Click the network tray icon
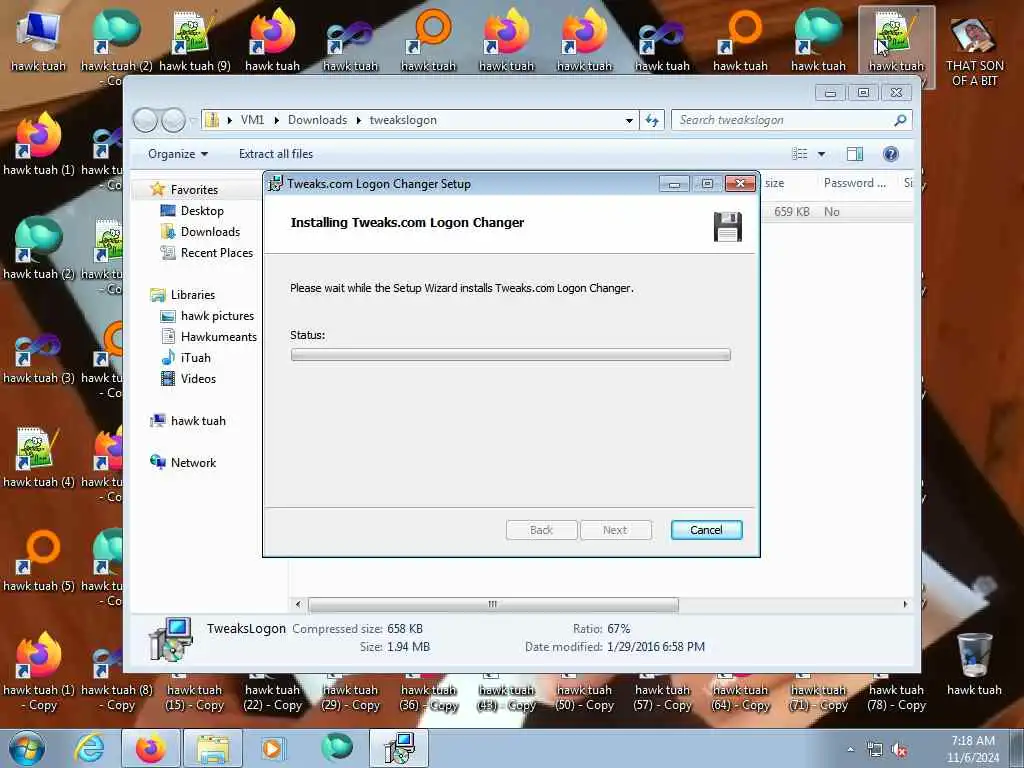The height and width of the screenshot is (768, 1024). click(874, 750)
